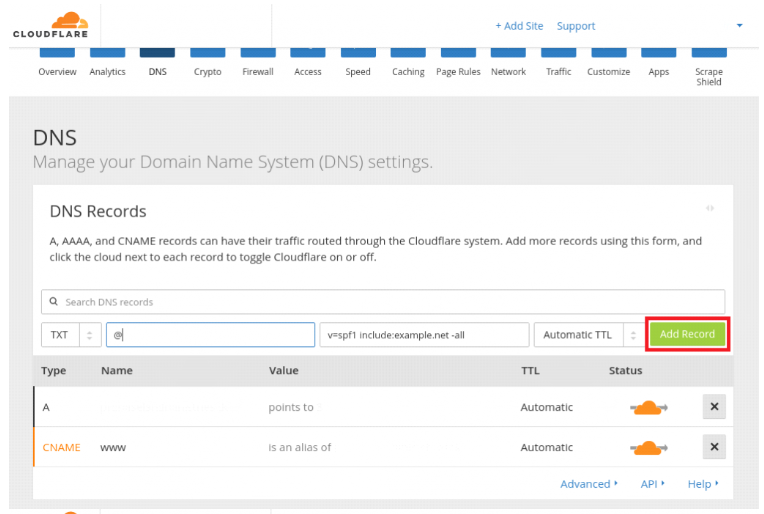Image resolution: width=764 pixels, height=514 pixels.
Task: Click the Name column header
Action: (117, 371)
